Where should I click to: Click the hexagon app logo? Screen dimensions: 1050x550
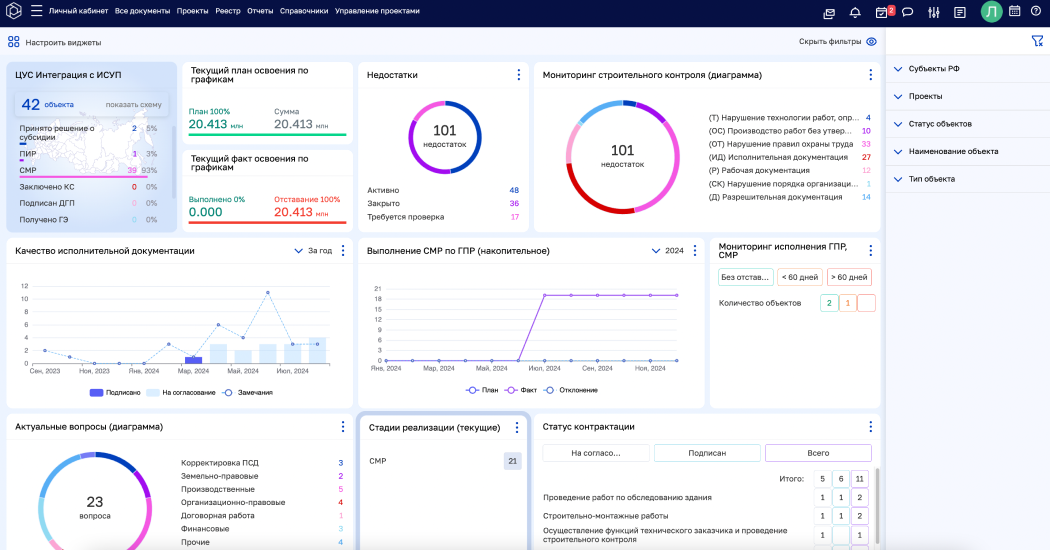tap(13, 11)
